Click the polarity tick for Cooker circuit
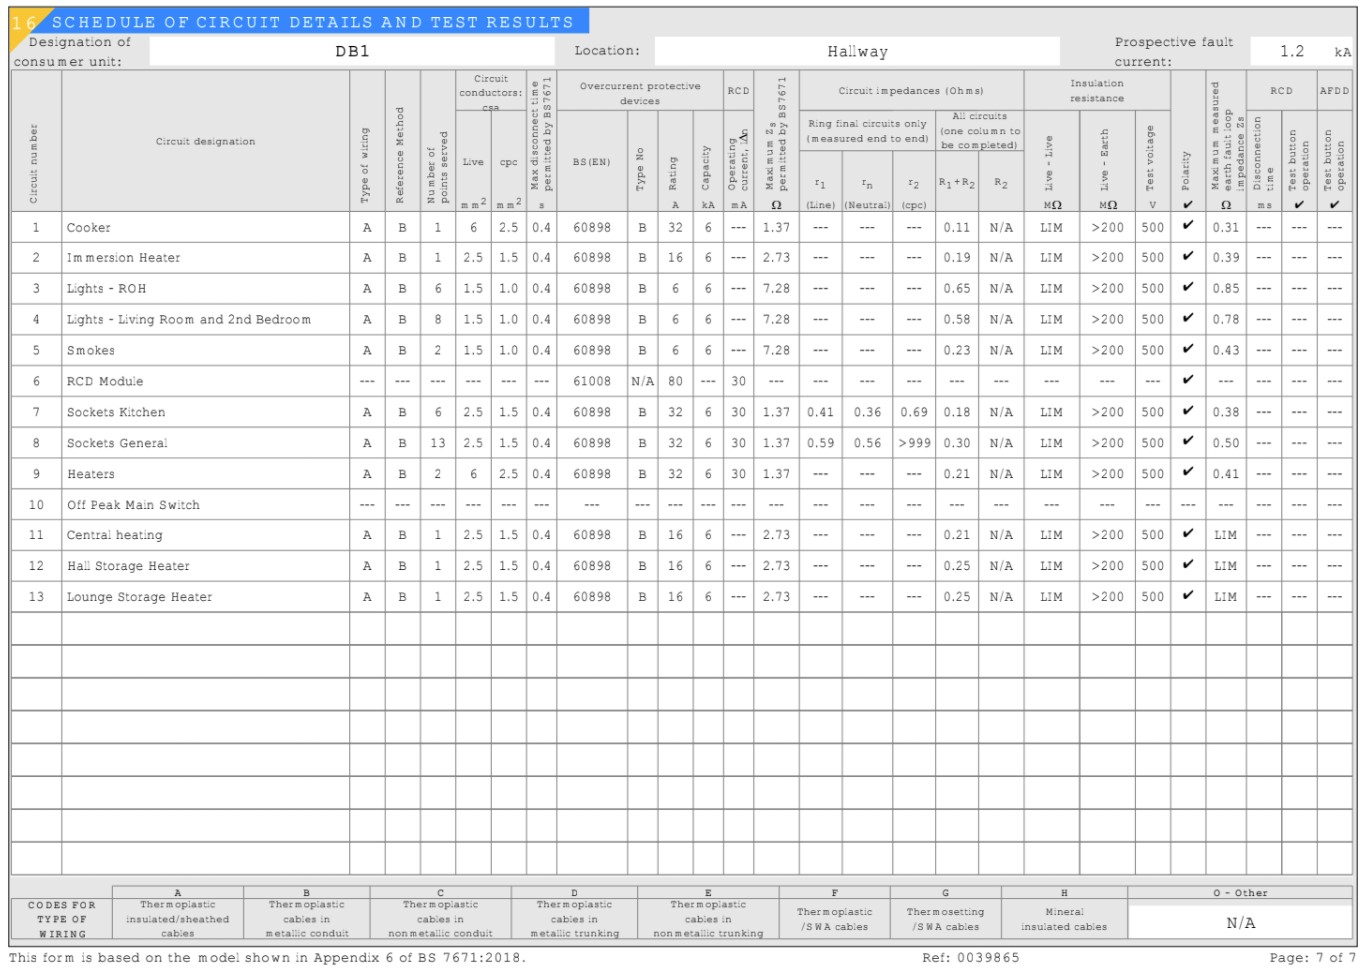 1187,226
